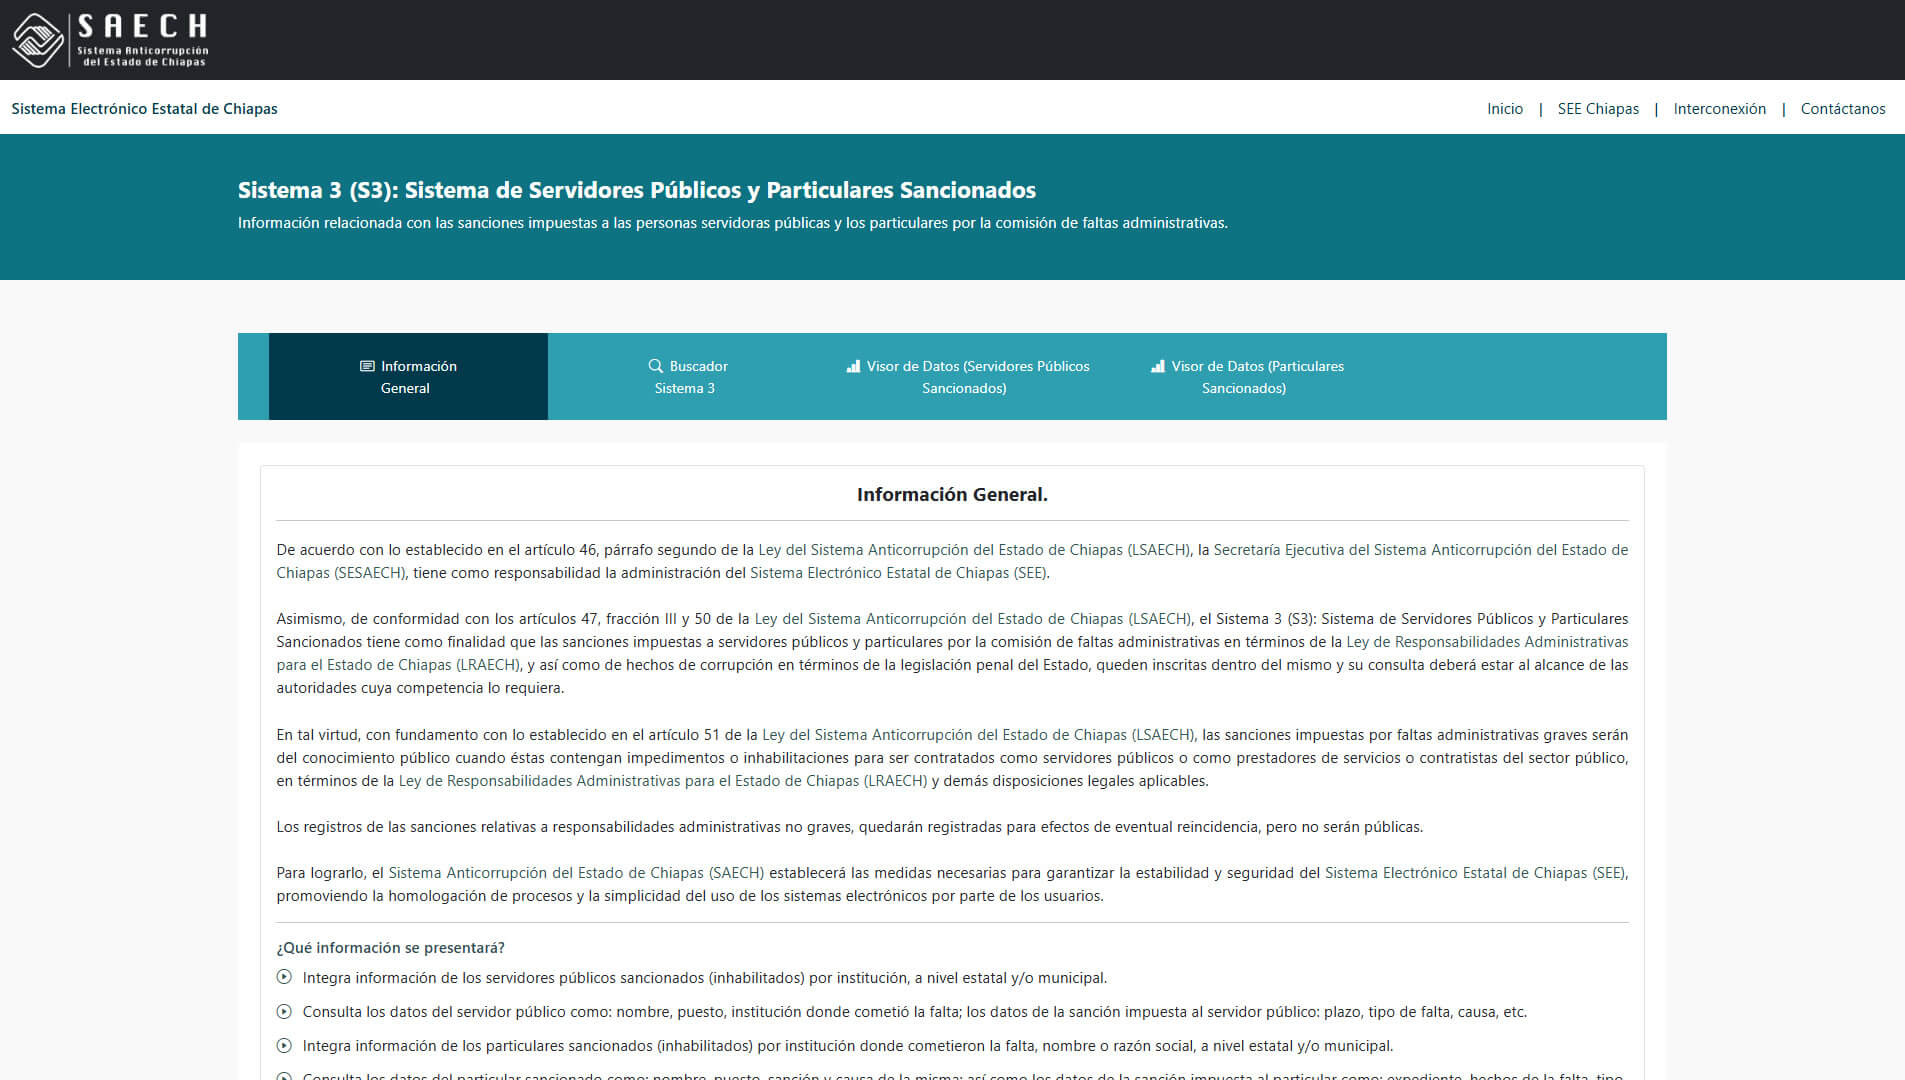Click Sistema Anticorrupción del Estado de Chiapas (SAECH) link
Image resolution: width=1905 pixels, height=1080 pixels.
[x=576, y=873]
